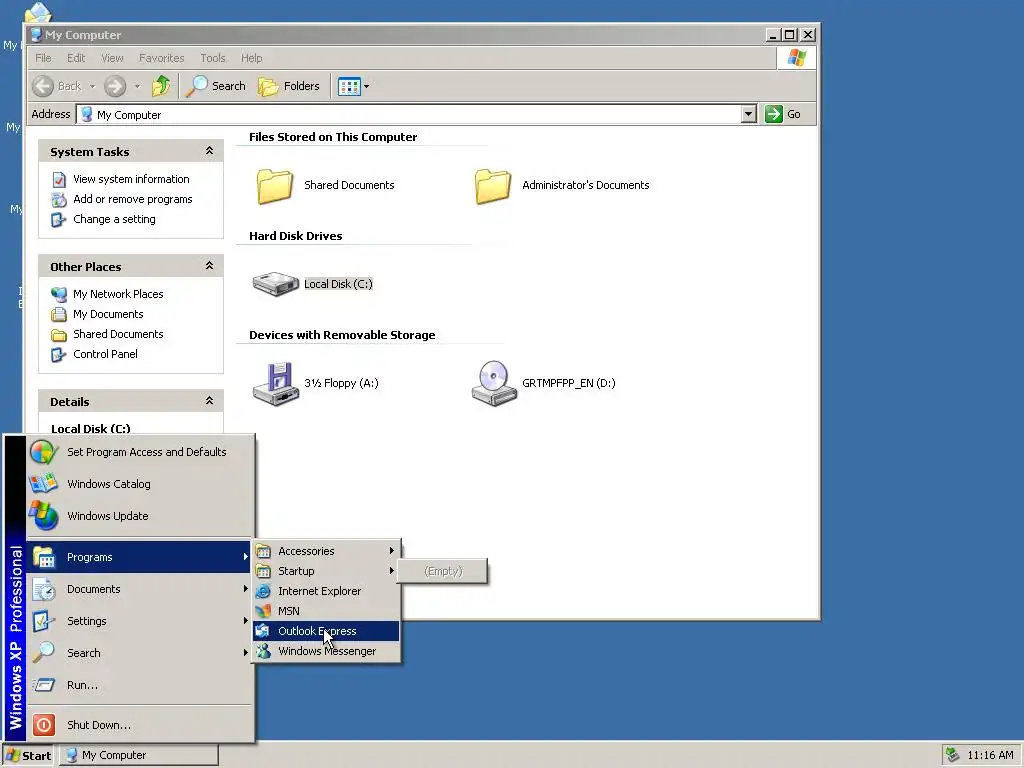Open the Tools menu

213,58
